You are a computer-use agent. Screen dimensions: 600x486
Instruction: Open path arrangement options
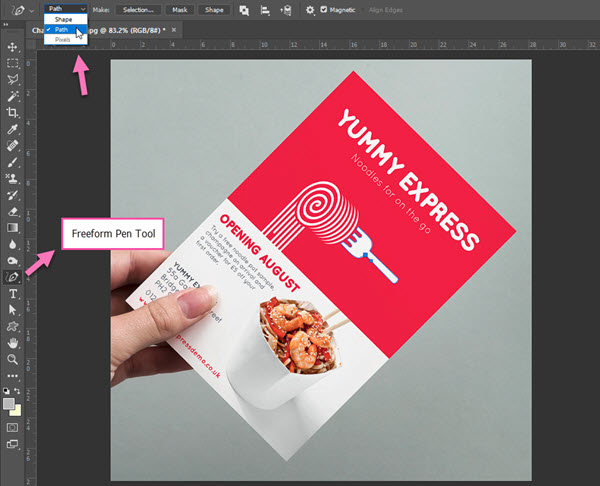point(285,10)
